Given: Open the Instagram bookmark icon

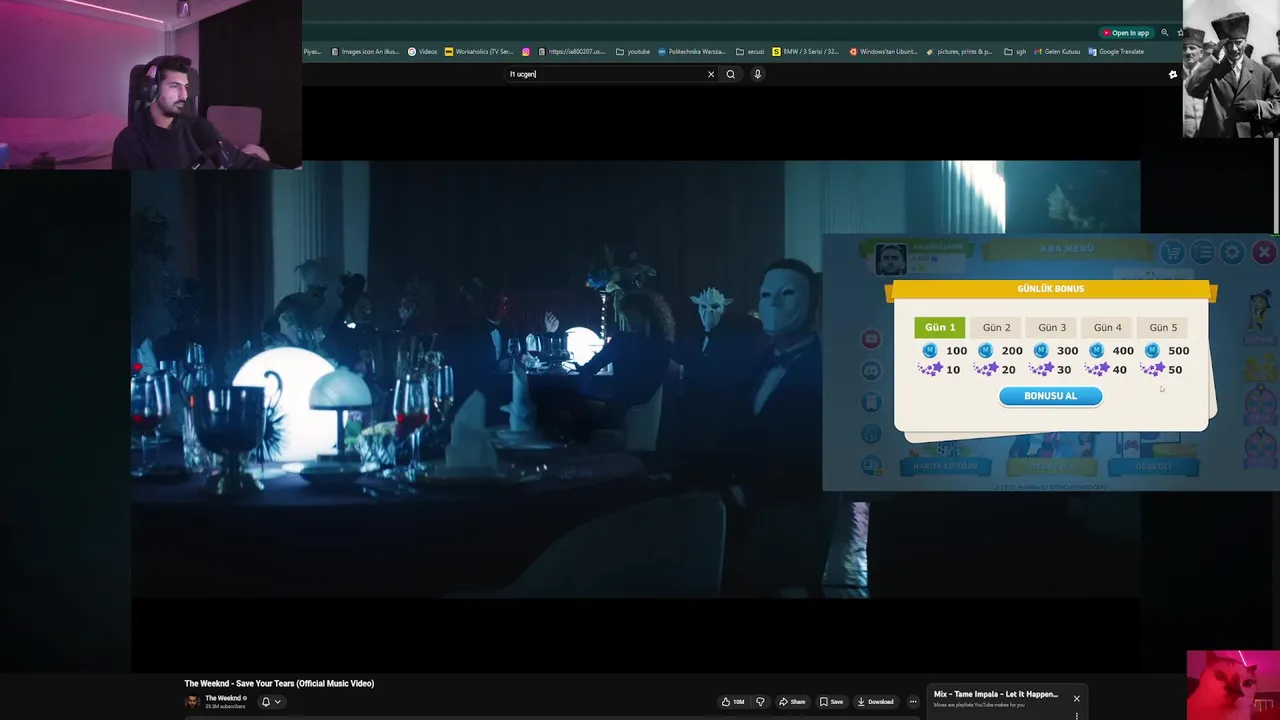Looking at the screenshot, I should 526,52.
